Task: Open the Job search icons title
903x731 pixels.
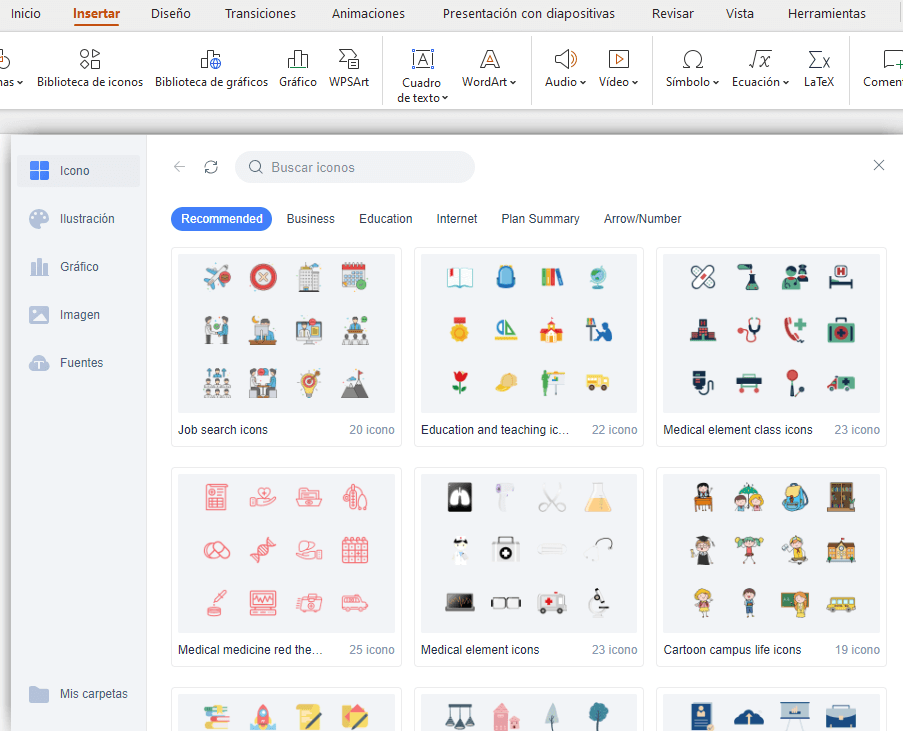Action: tap(223, 430)
